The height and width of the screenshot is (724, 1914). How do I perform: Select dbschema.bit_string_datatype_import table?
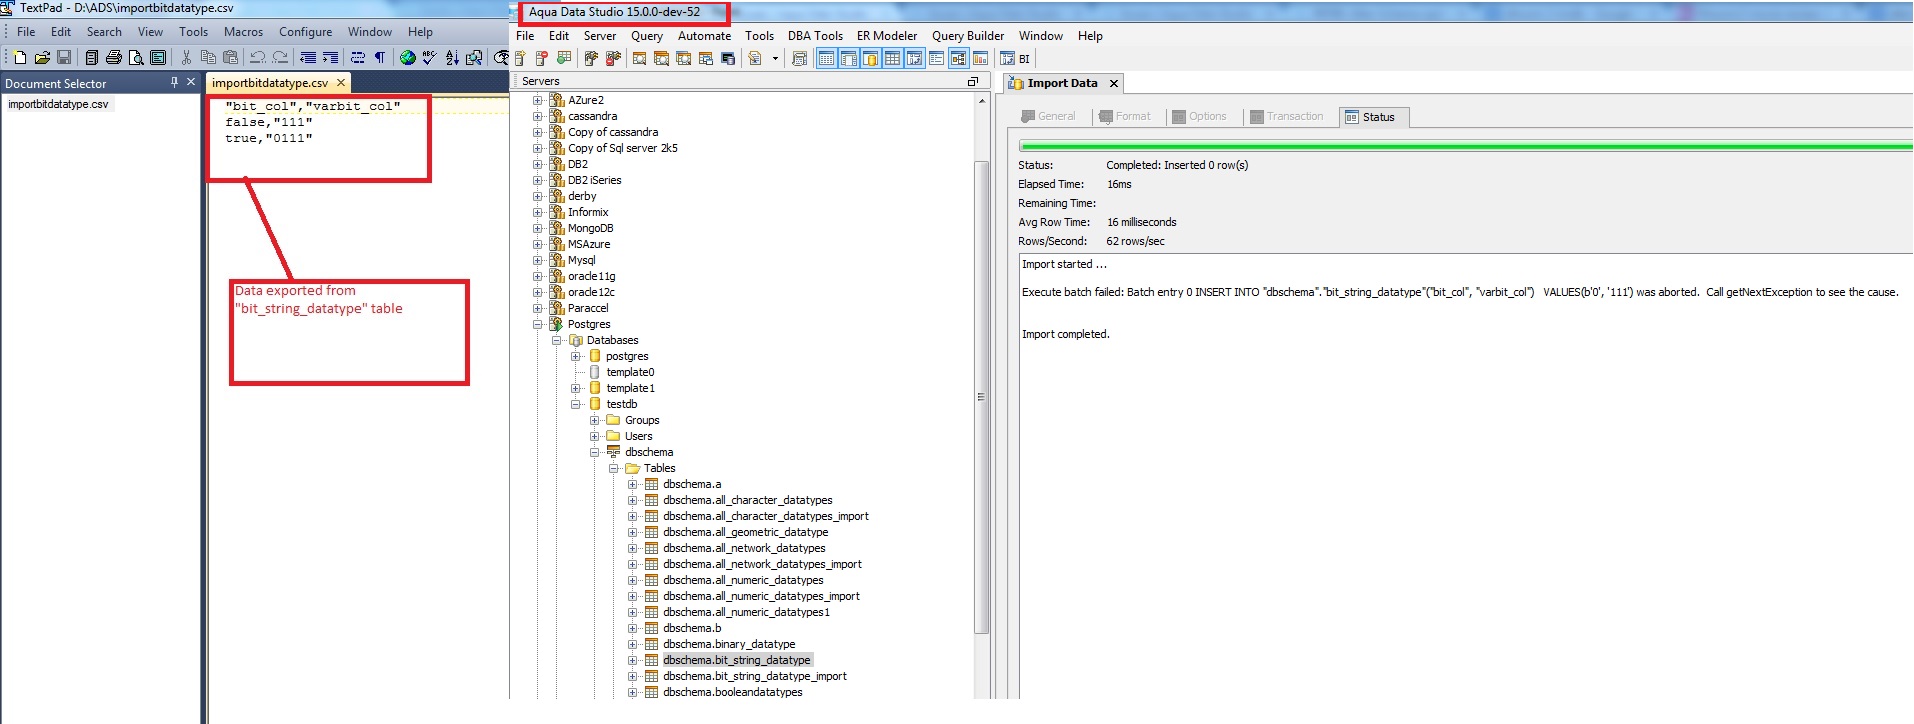754,676
